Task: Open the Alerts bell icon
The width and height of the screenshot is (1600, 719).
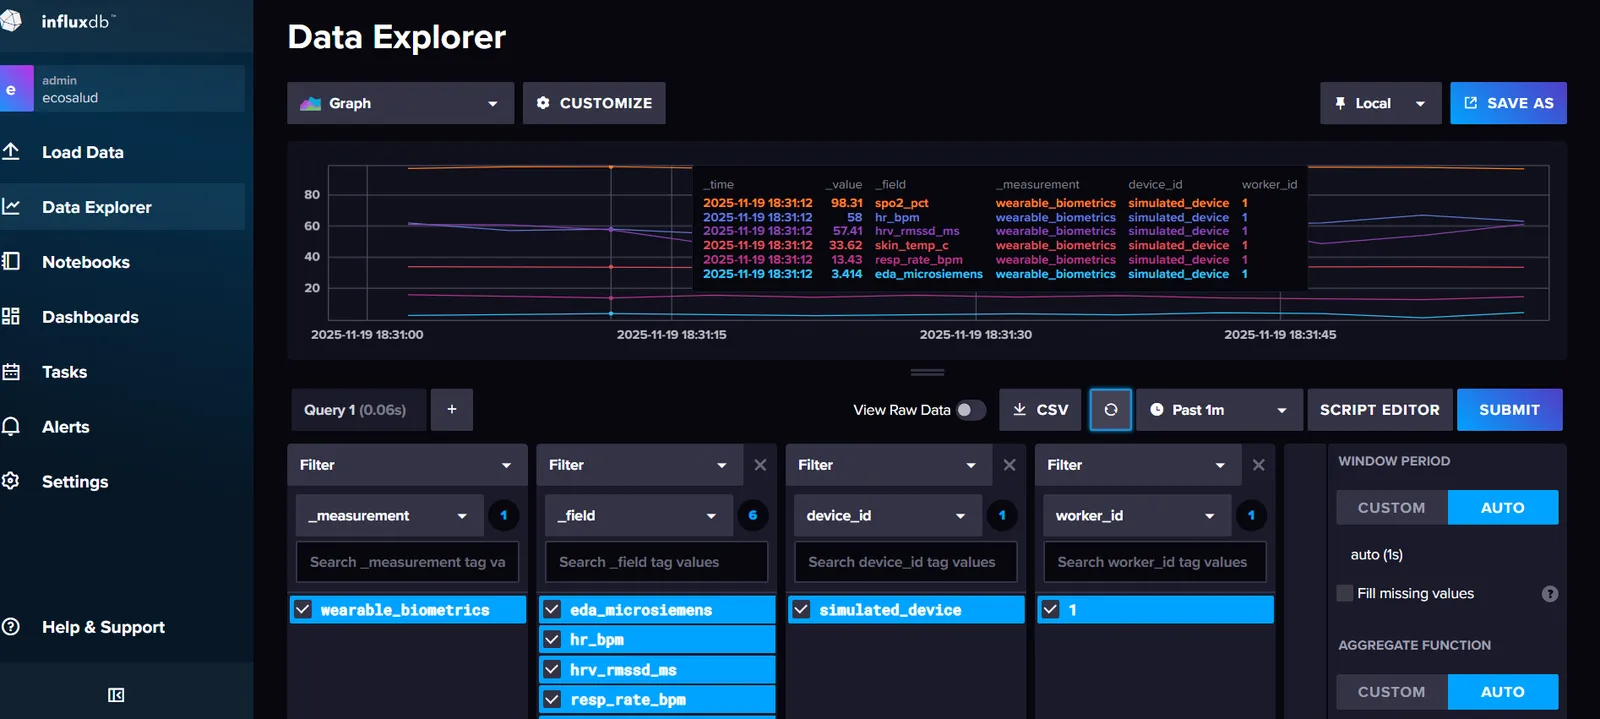Action: pos(11,426)
